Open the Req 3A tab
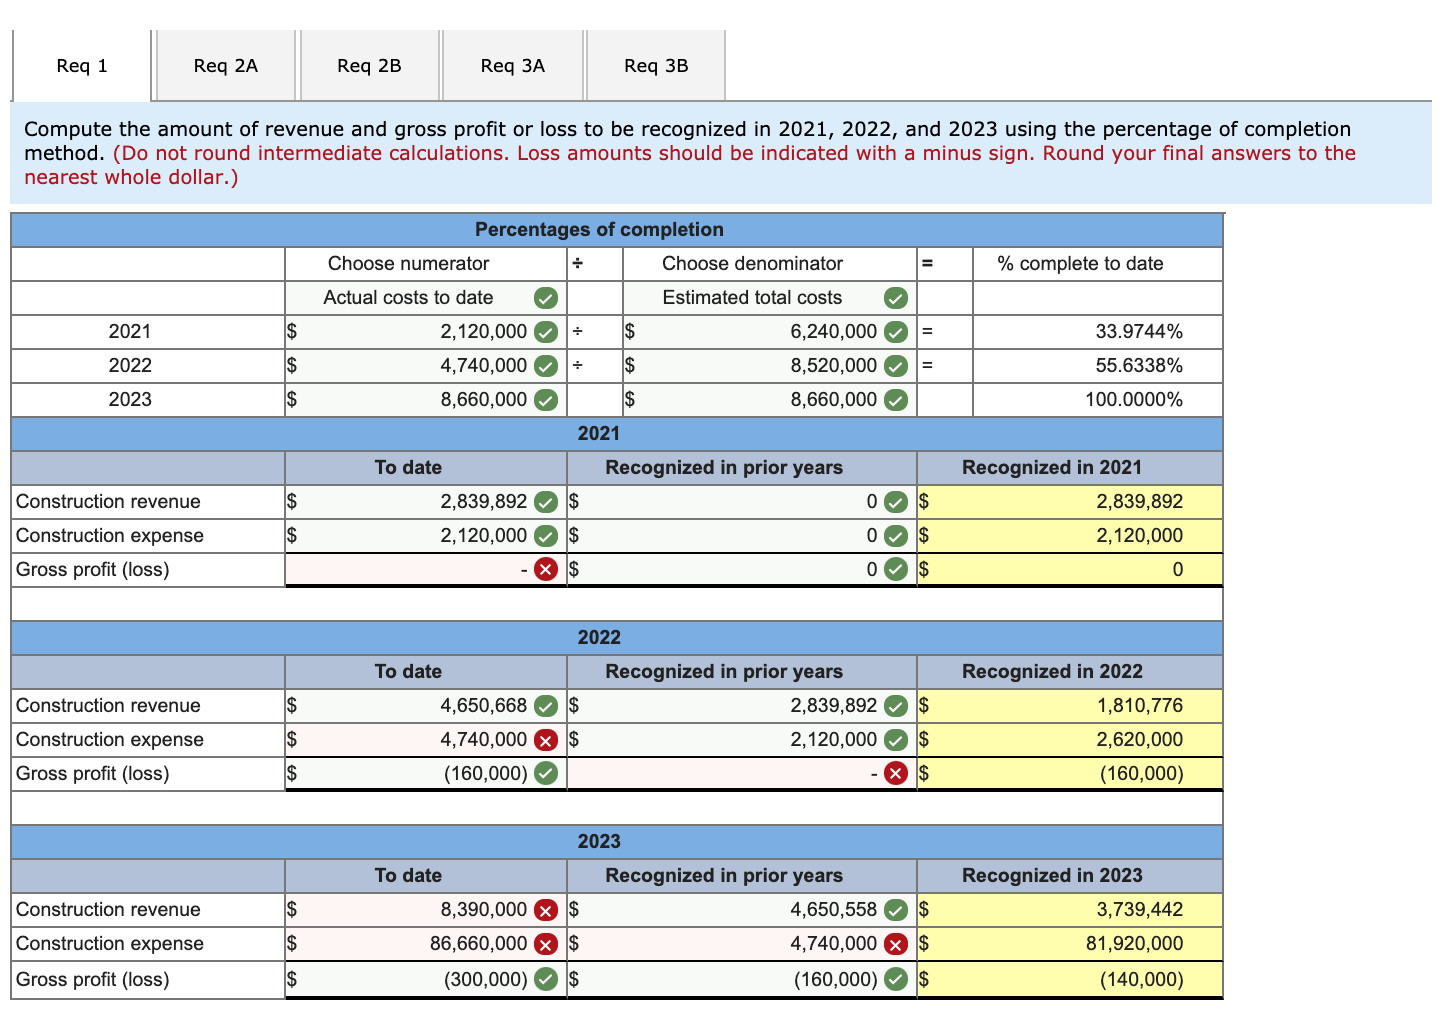 513,66
